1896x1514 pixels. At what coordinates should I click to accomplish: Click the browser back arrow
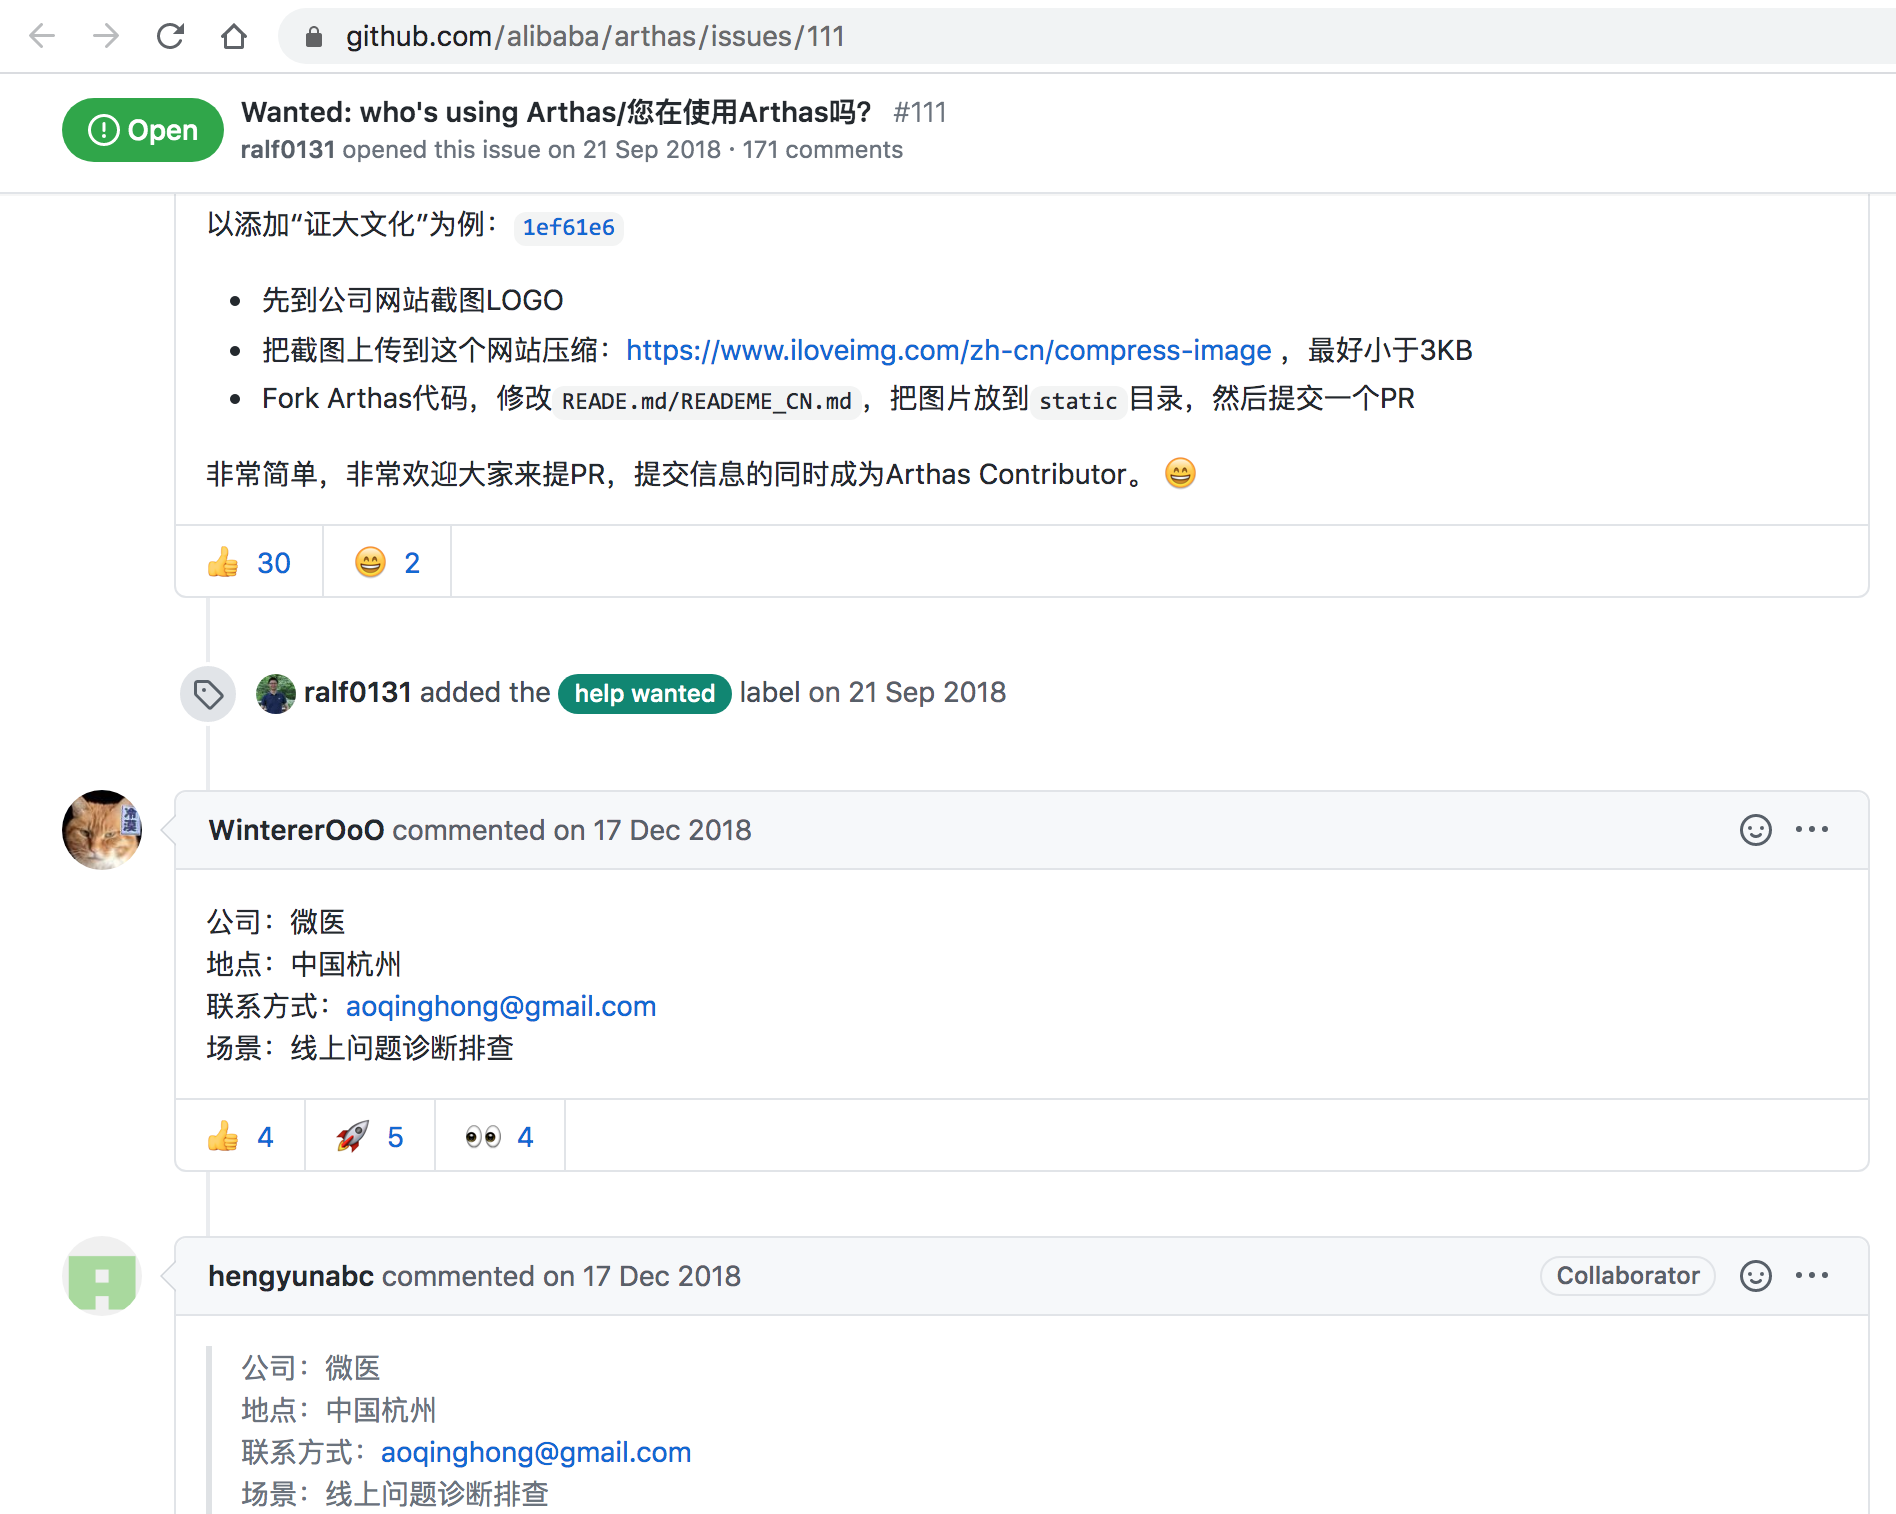click(x=42, y=37)
